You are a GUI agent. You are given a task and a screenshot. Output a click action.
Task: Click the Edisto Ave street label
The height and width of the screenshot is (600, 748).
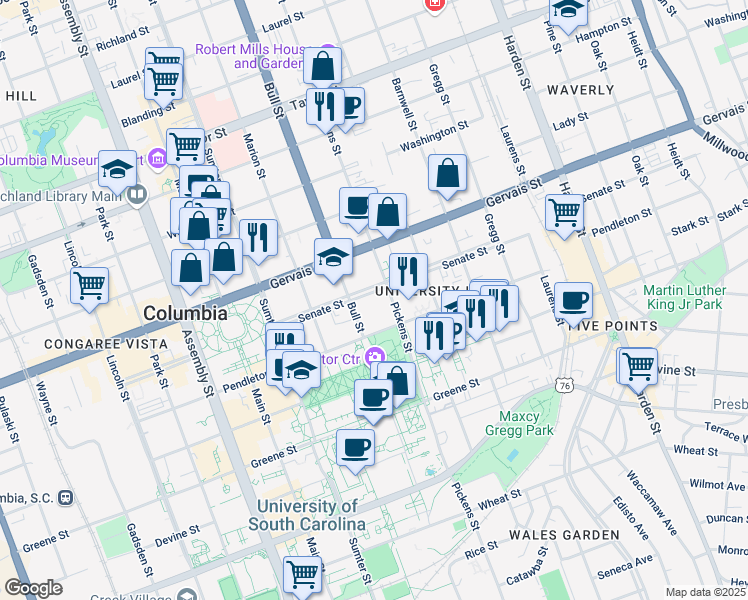pyautogui.click(x=631, y=518)
